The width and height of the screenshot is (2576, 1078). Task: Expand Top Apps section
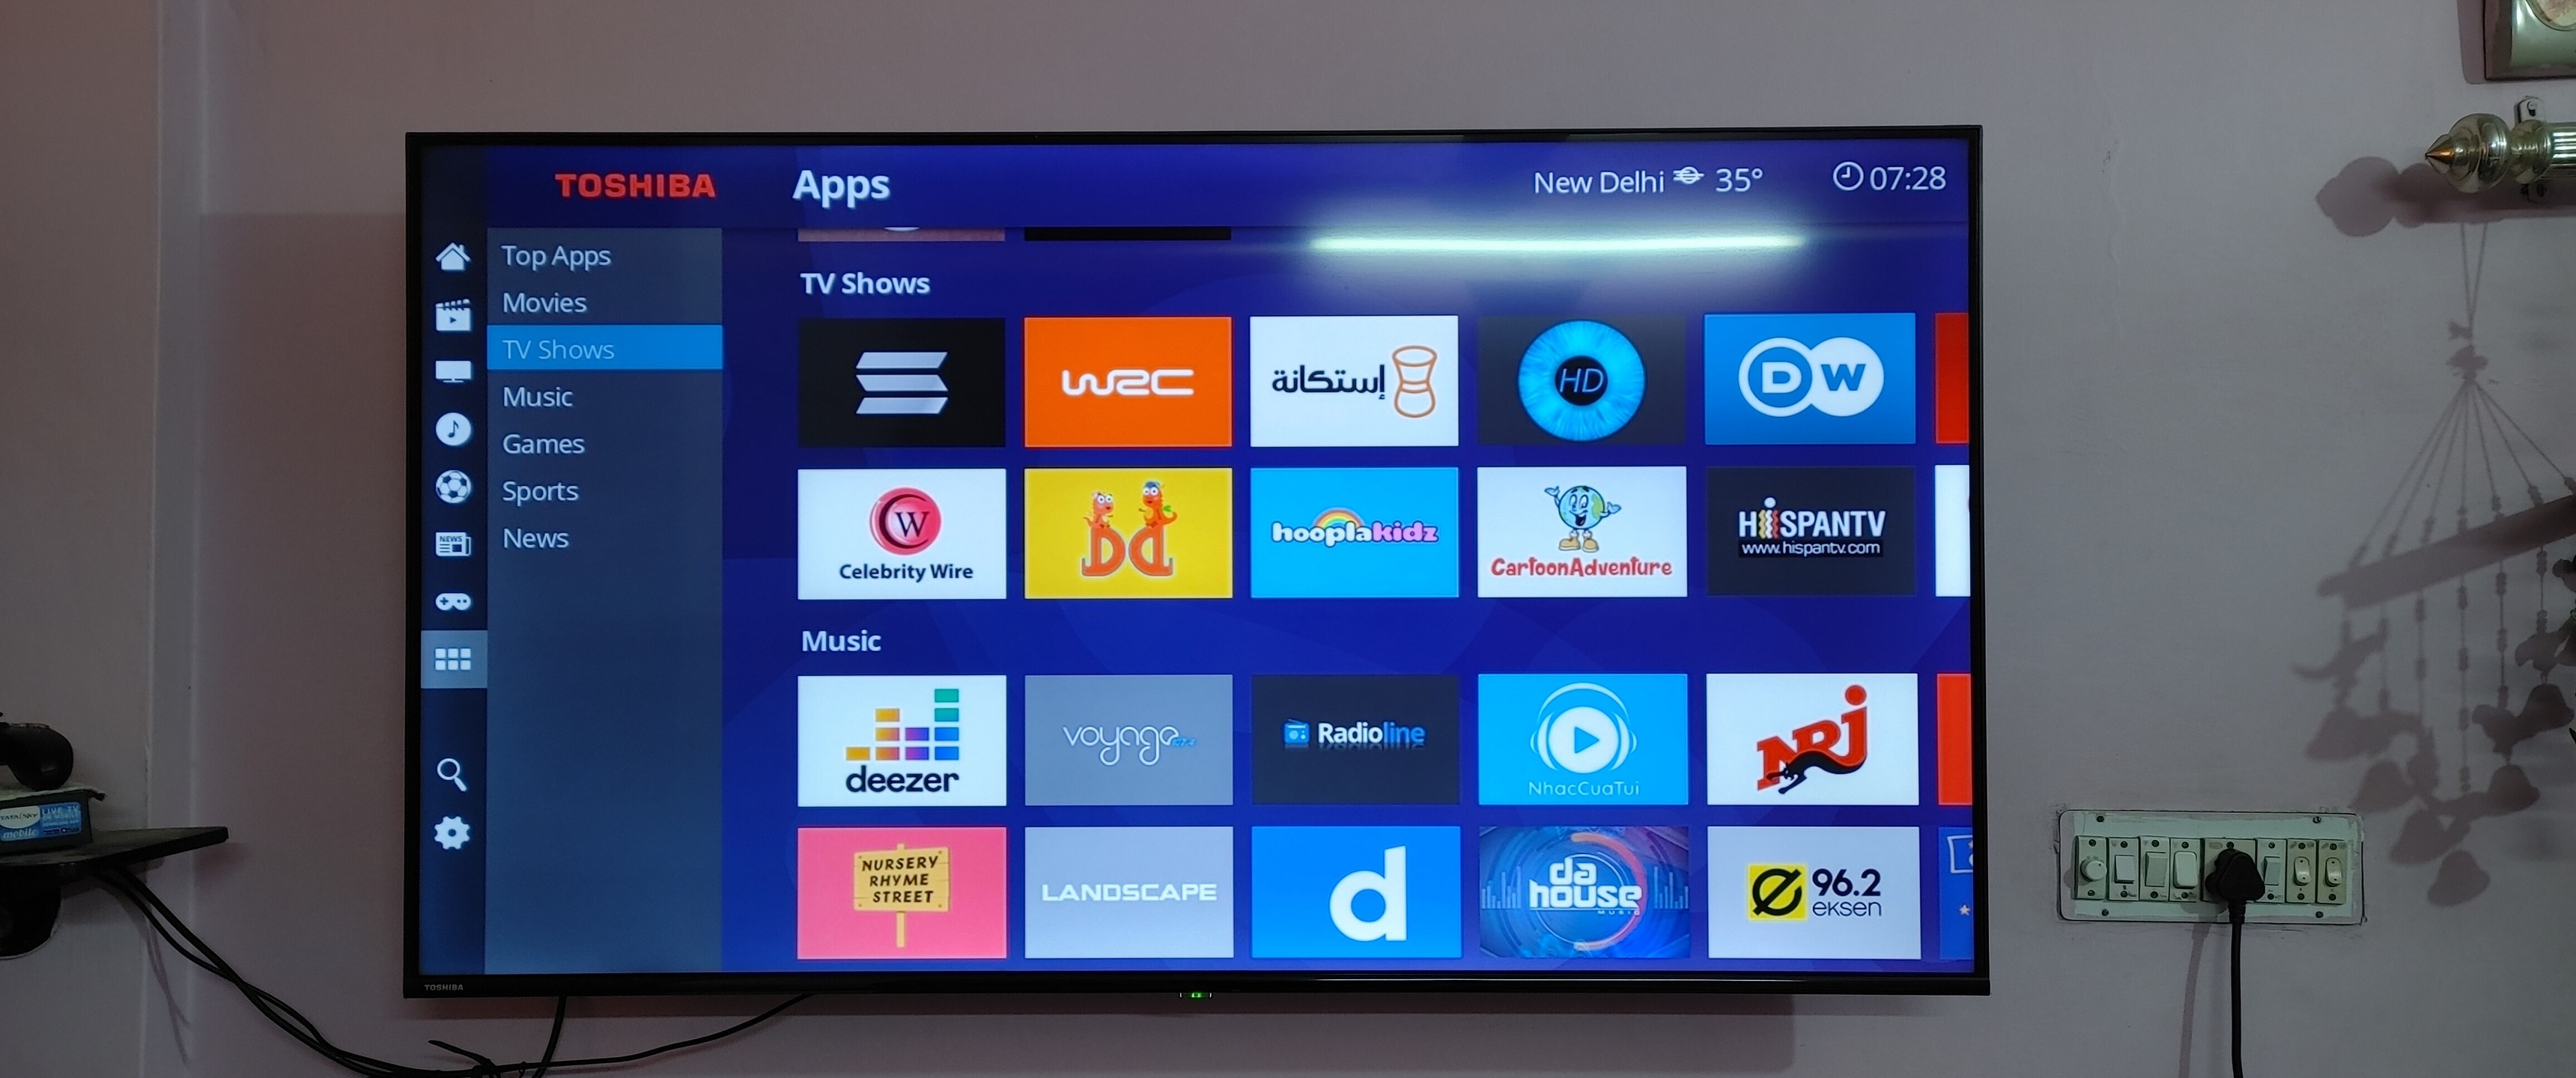tap(557, 255)
